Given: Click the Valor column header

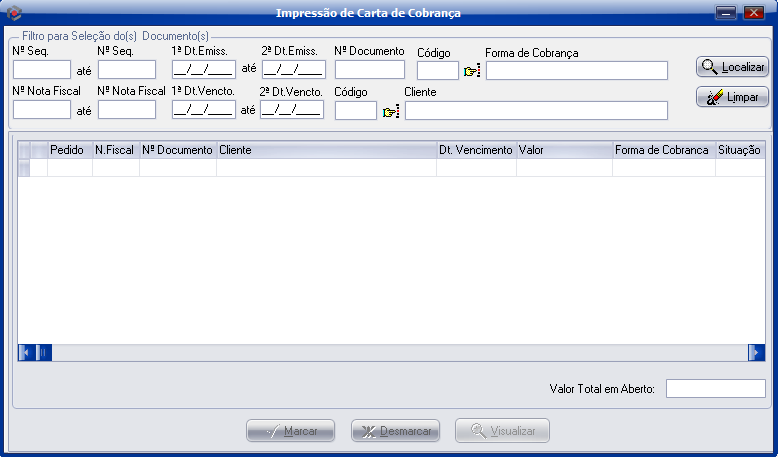Looking at the screenshot, I should pyautogui.click(x=564, y=150).
